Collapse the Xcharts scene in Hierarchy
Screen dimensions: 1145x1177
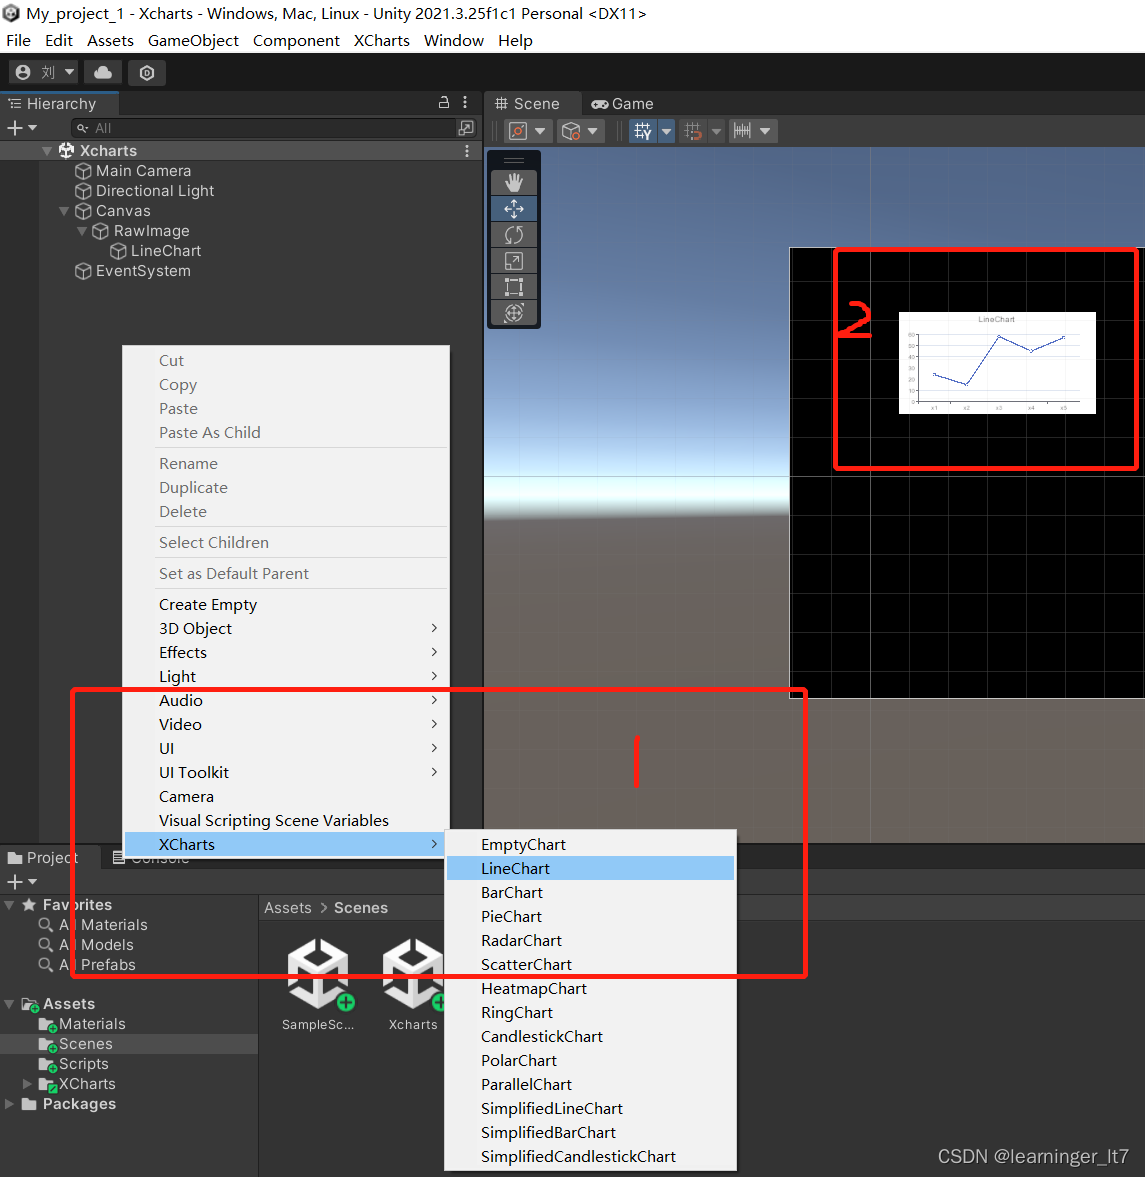pos(47,151)
